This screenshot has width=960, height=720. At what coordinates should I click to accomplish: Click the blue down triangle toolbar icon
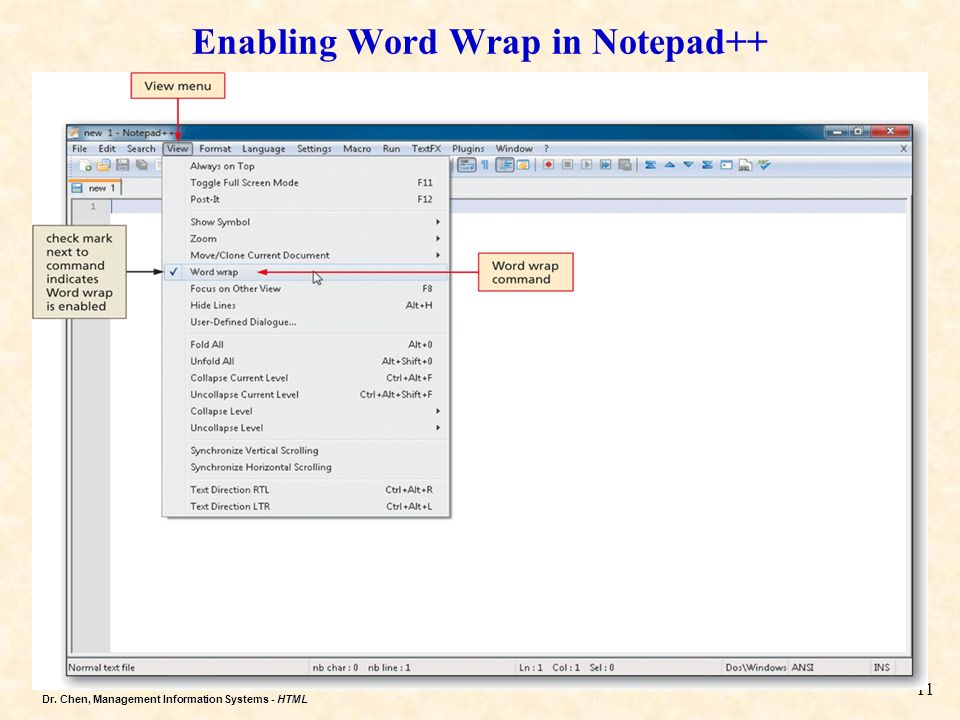[688, 165]
